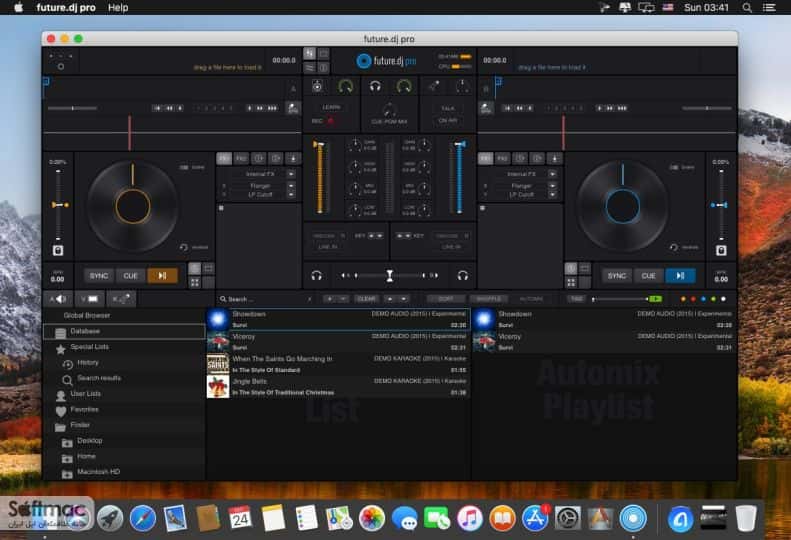The image size is (791, 540).
Task: Select right deck FX1 tab
Action: click(485, 158)
